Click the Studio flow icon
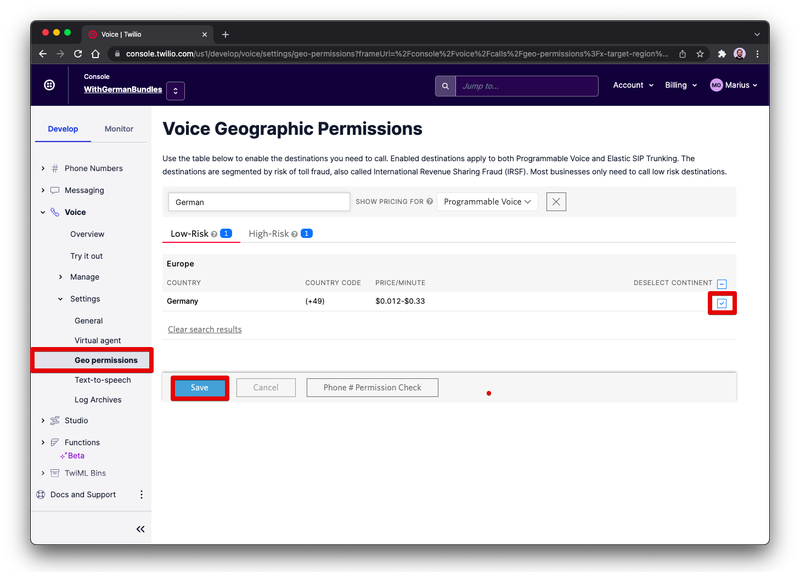The height and width of the screenshot is (585, 800). [x=55, y=421]
